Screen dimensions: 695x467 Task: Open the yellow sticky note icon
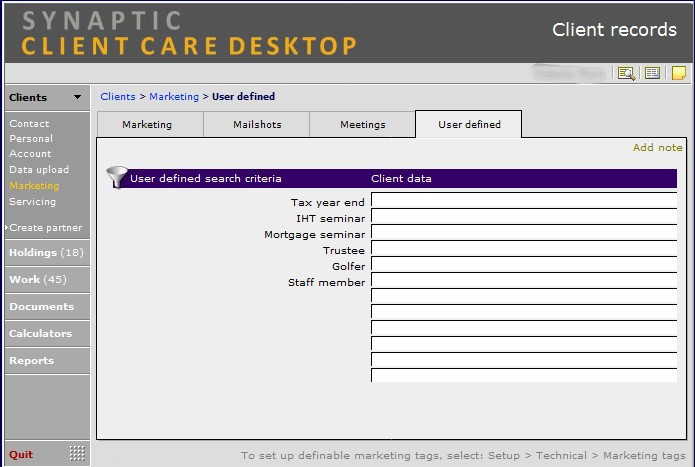(679, 73)
